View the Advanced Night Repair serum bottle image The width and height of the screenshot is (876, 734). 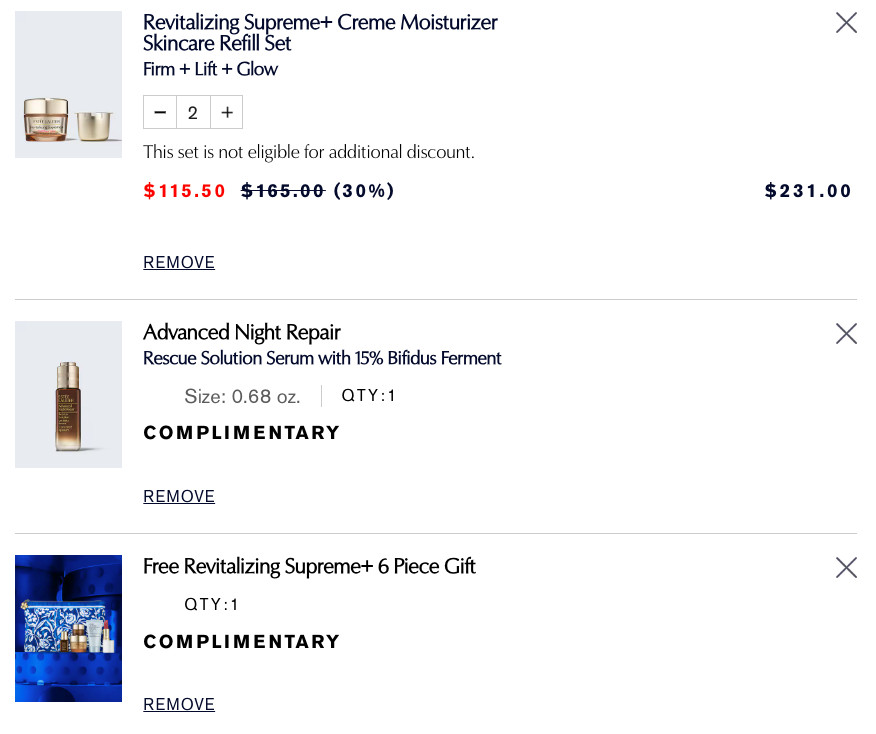[68, 395]
